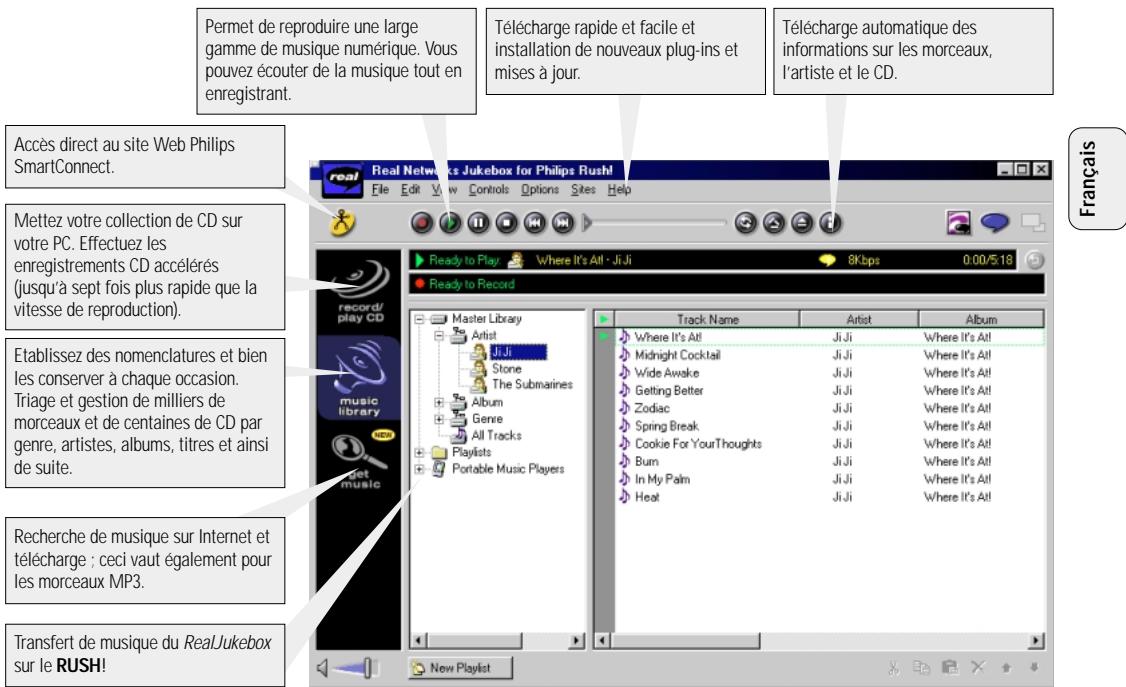Sort by the Artist column header
The image size is (1126, 687).
pos(859,319)
